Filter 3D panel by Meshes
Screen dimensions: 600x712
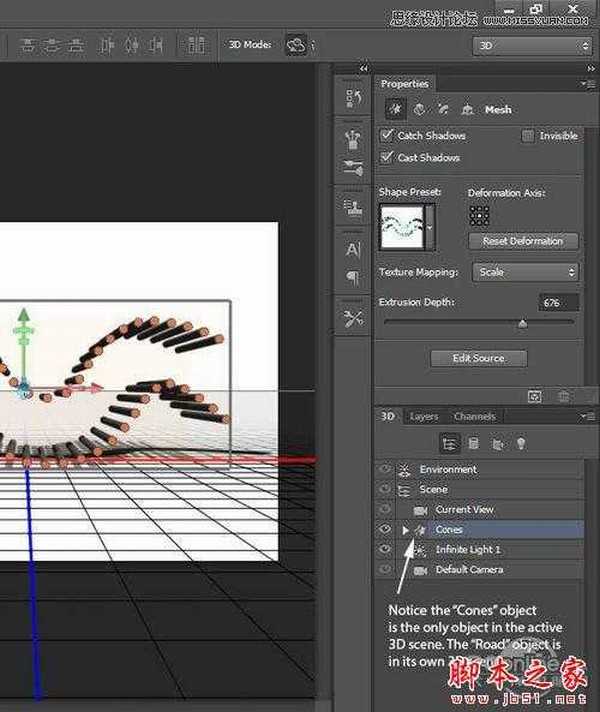(473, 443)
